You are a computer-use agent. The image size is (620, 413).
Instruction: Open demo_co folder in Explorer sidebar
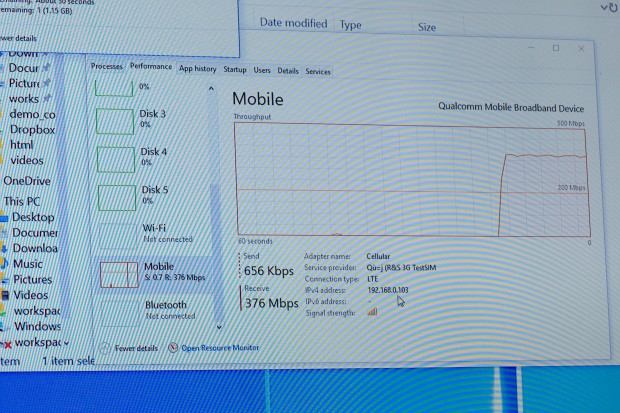pyautogui.click(x=32, y=114)
